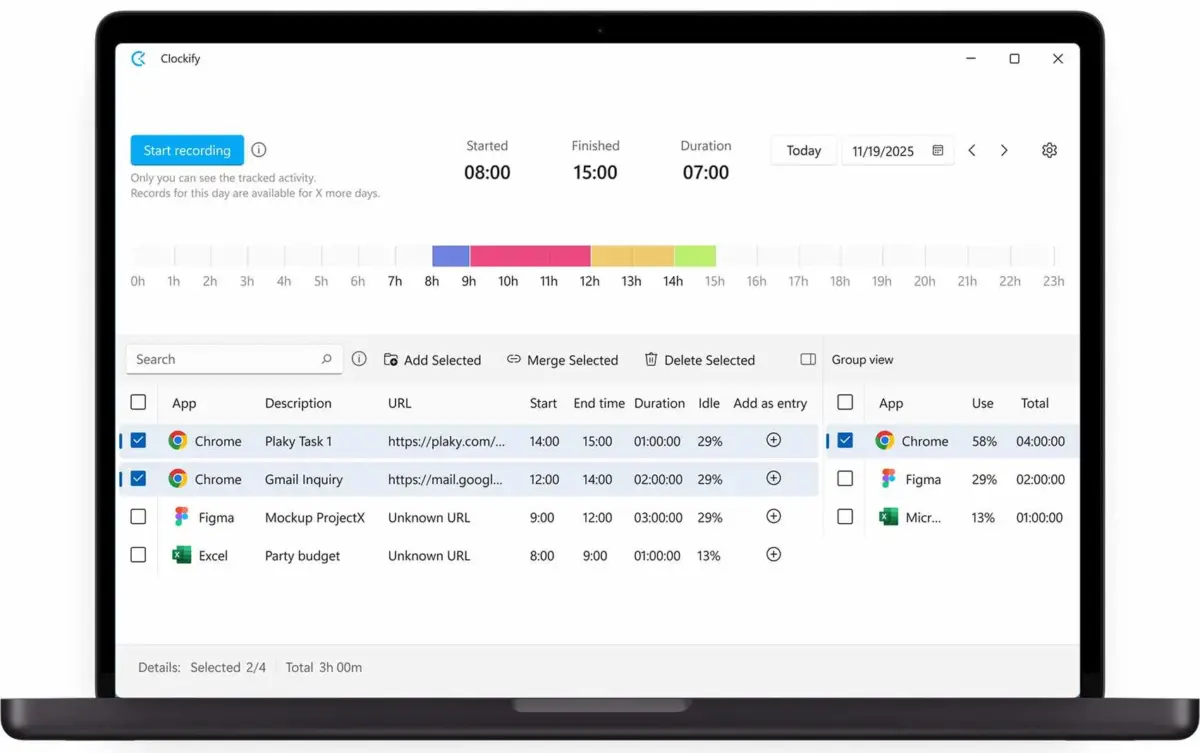Click Chrome icon in Group view list
Image resolution: width=1200 pixels, height=753 pixels.
[x=884, y=441]
